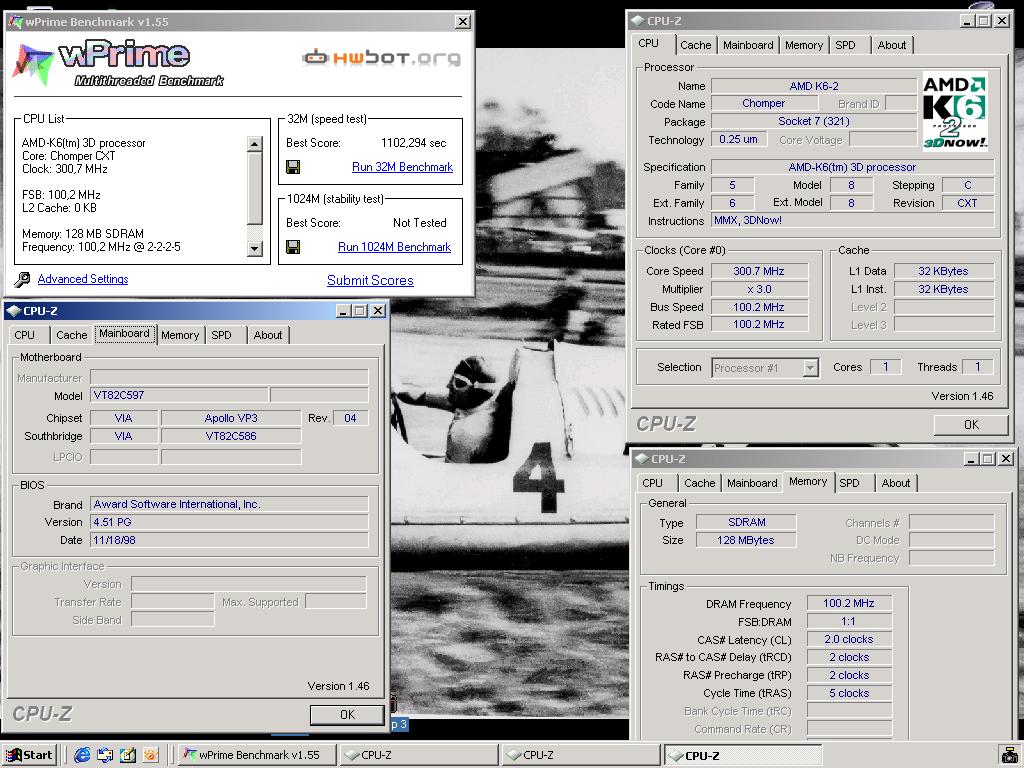The width and height of the screenshot is (1024, 768).
Task: Click the save icon beside Run 1024M Benchmark
Action: (293, 247)
